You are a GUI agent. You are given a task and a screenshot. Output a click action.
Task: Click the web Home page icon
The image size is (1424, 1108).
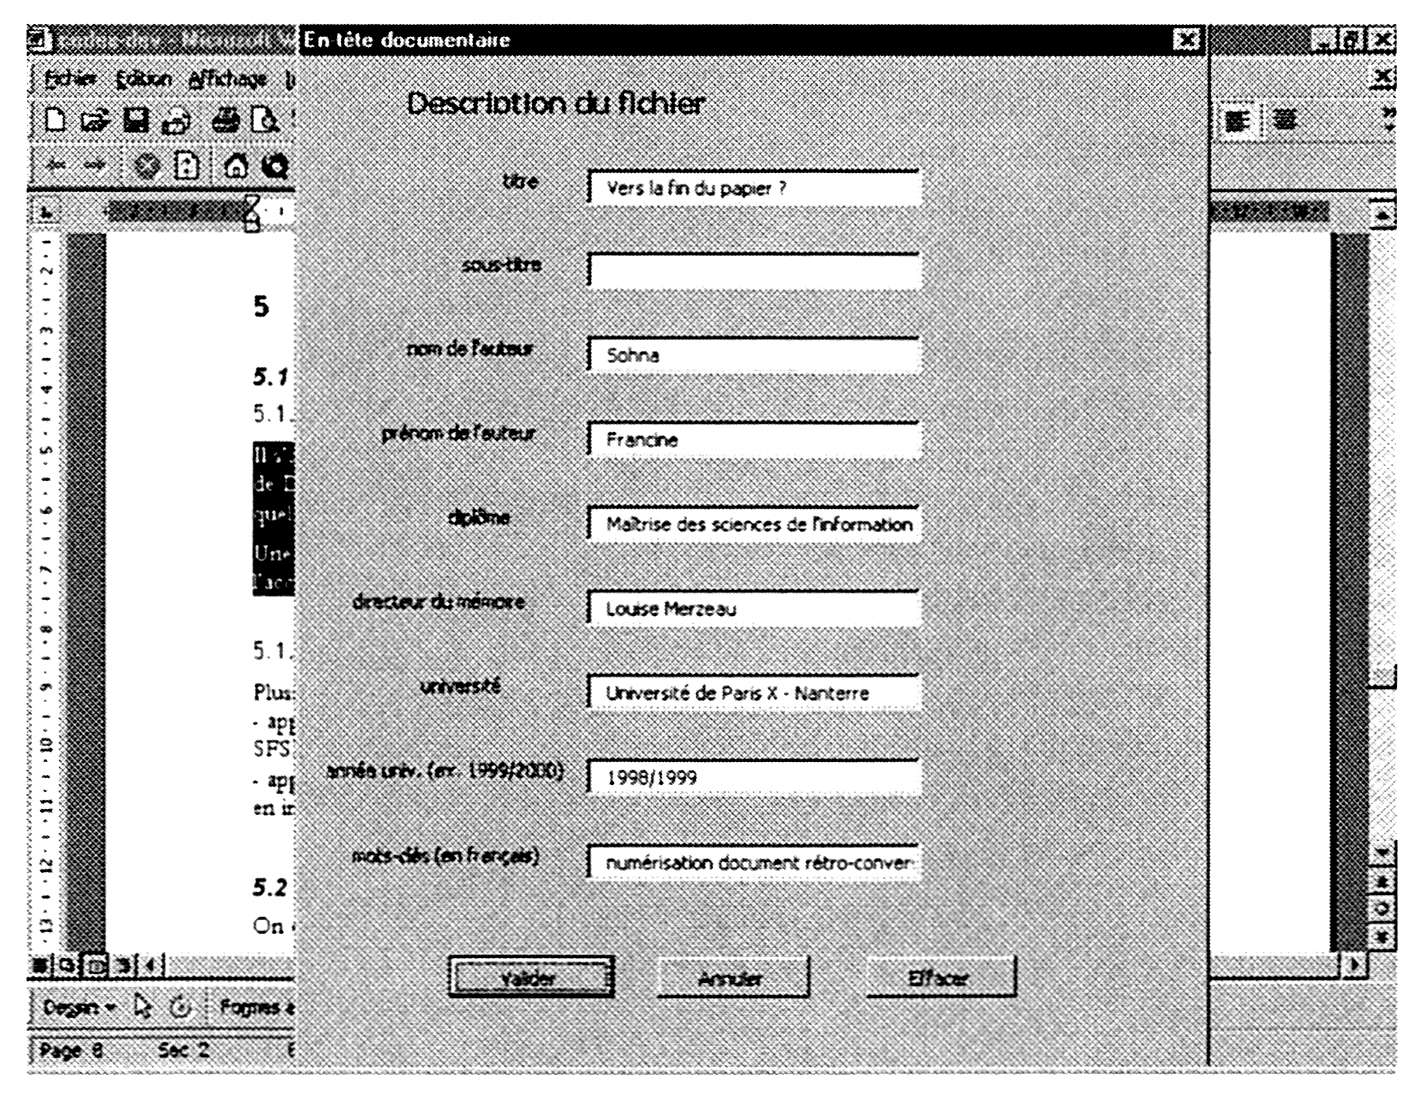pyautogui.click(x=235, y=166)
